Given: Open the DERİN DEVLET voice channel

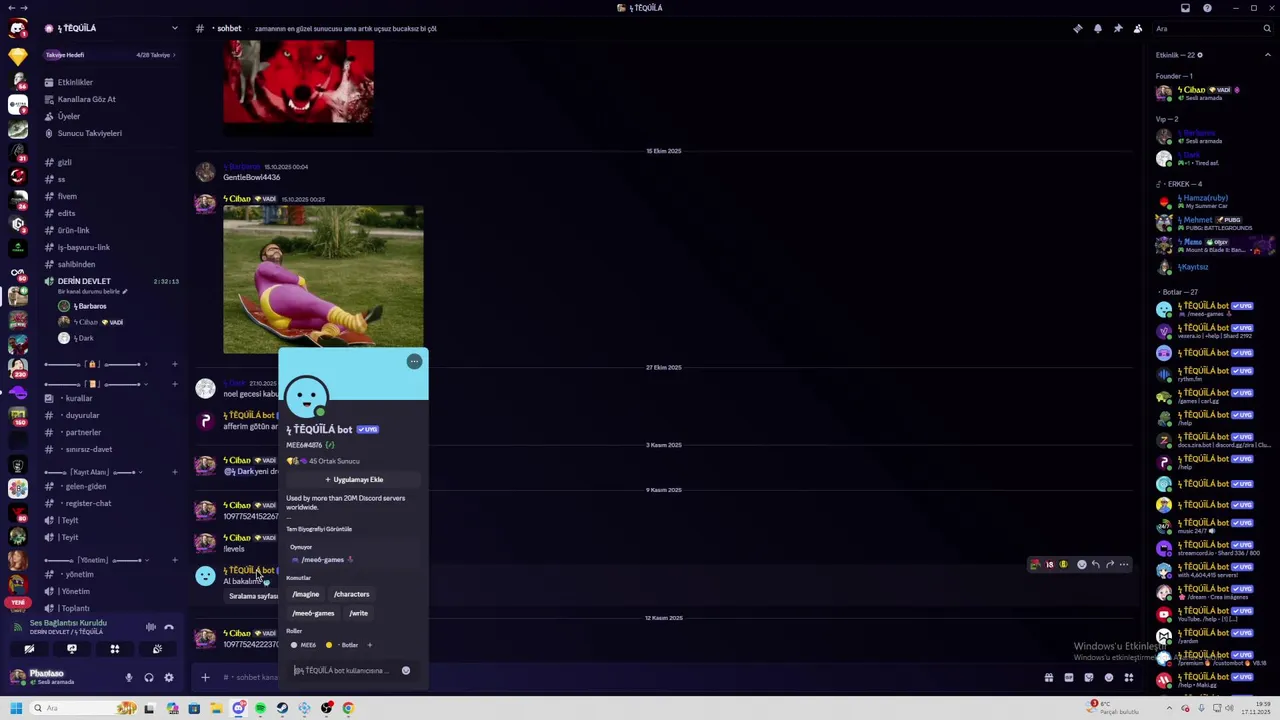Looking at the screenshot, I should coord(110,281).
